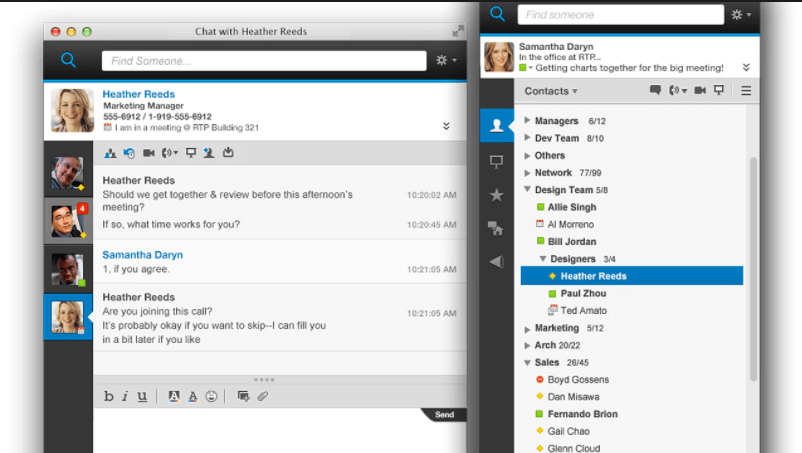802x453 pixels.
Task: Start video call from chat toolbar
Action: click(x=149, y=153)
